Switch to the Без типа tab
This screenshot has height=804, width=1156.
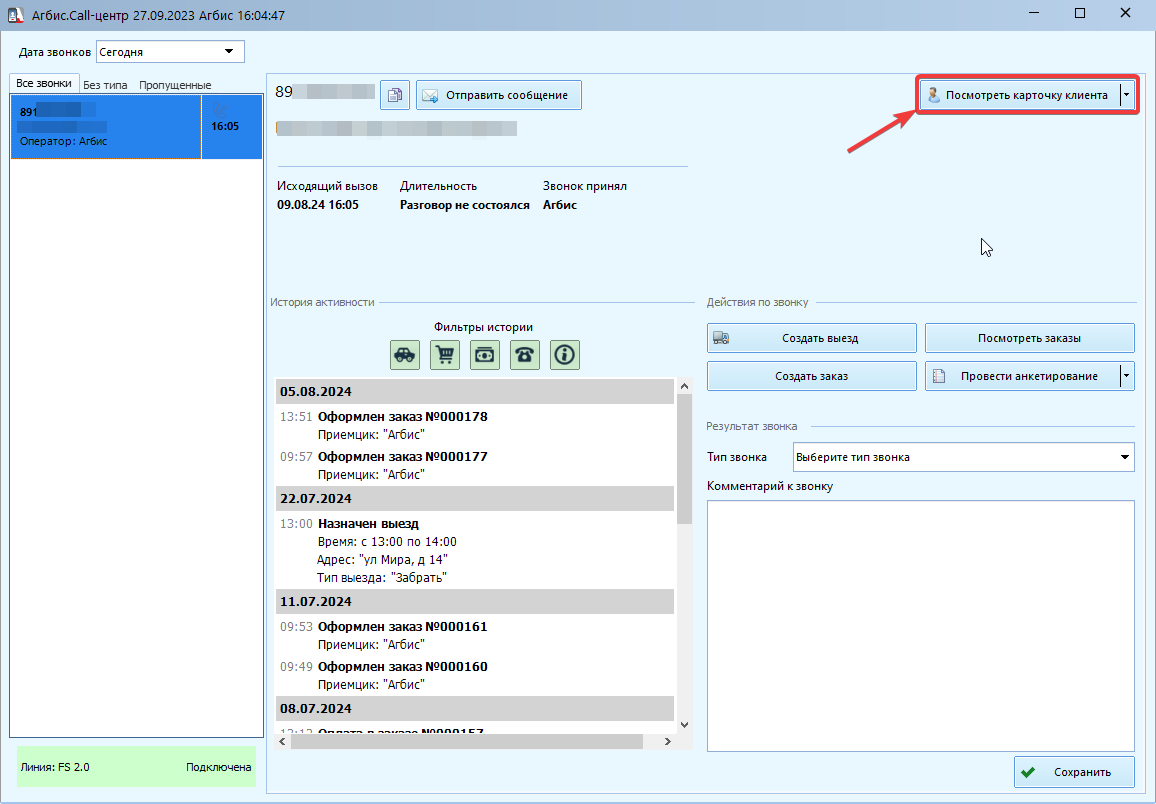click(x=105, y=85)
